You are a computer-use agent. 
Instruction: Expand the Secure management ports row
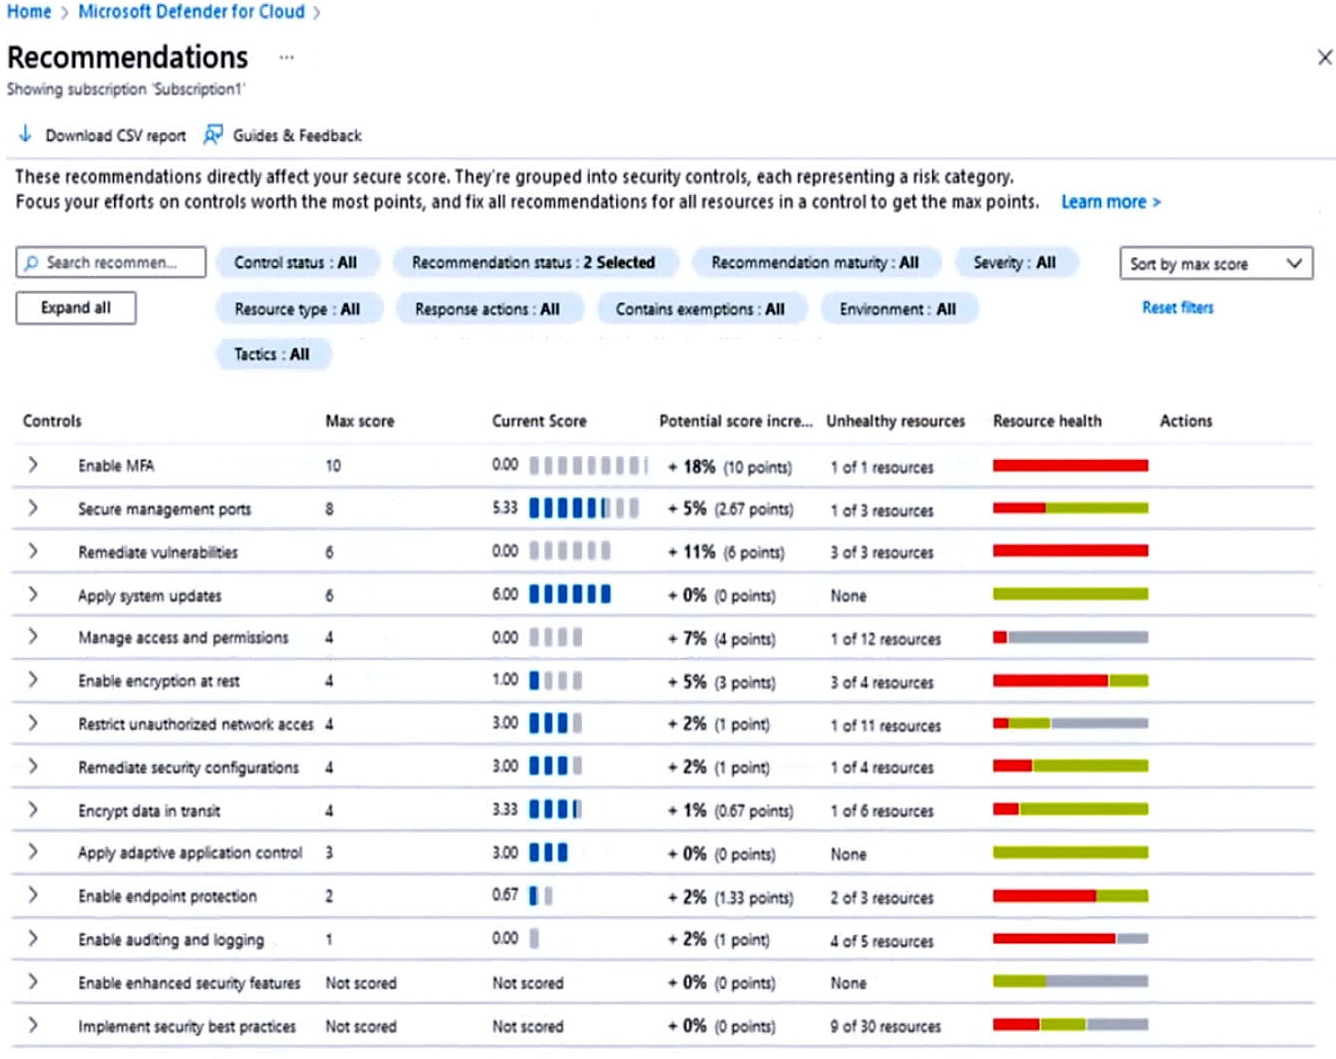coord(33,508)
